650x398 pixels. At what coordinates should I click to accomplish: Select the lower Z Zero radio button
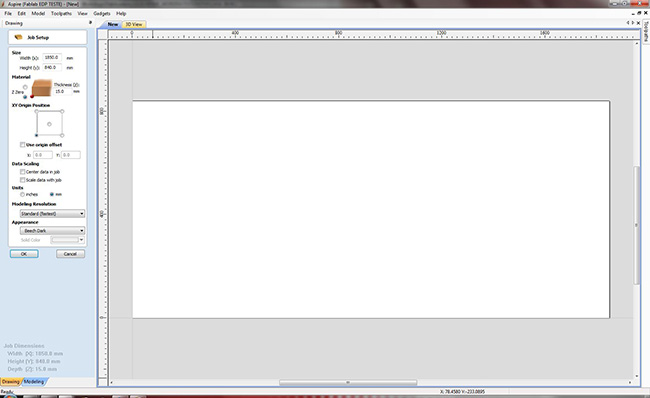coord(25,97)
